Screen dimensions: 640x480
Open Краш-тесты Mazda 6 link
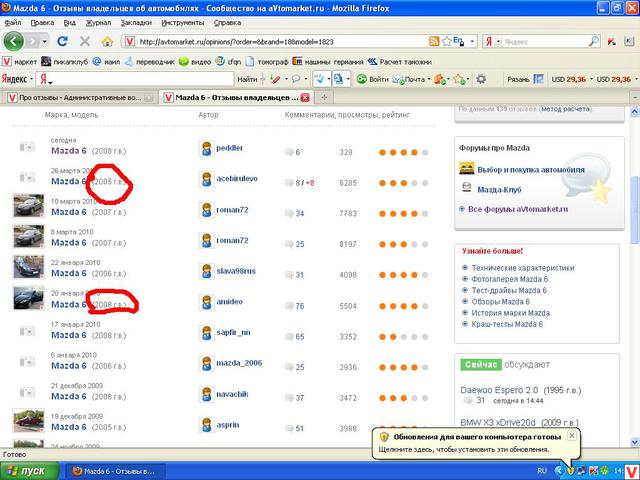pyautogui.click(x=507, y=324)
